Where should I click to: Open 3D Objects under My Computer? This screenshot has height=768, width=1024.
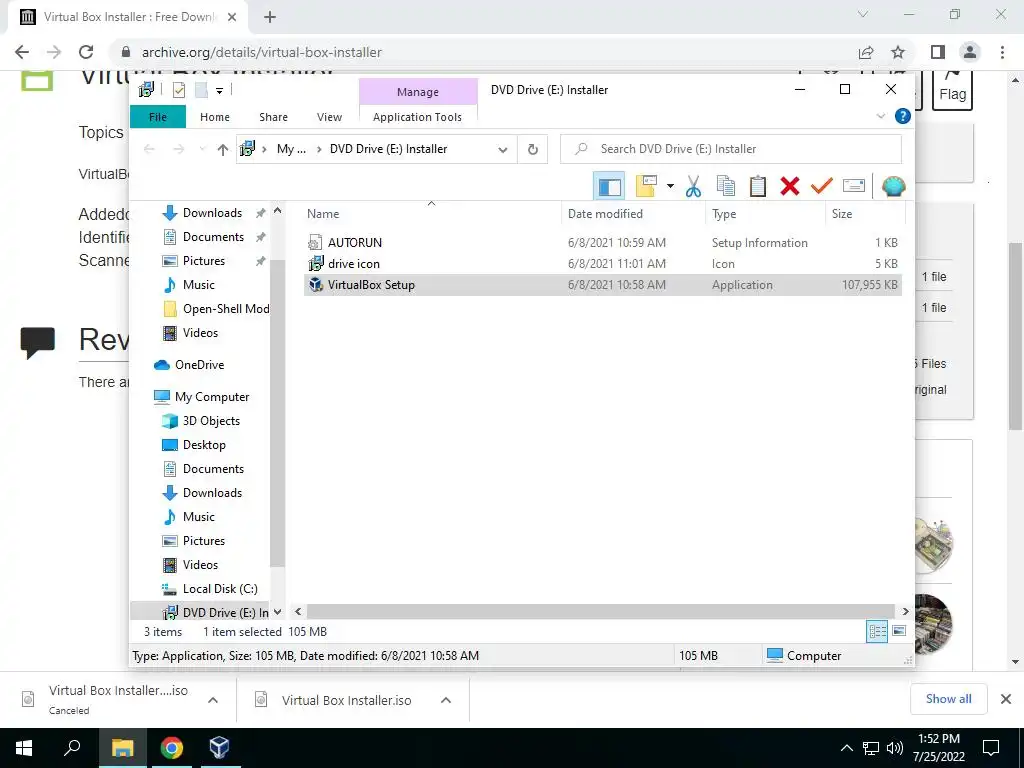(x=211, y=421)
